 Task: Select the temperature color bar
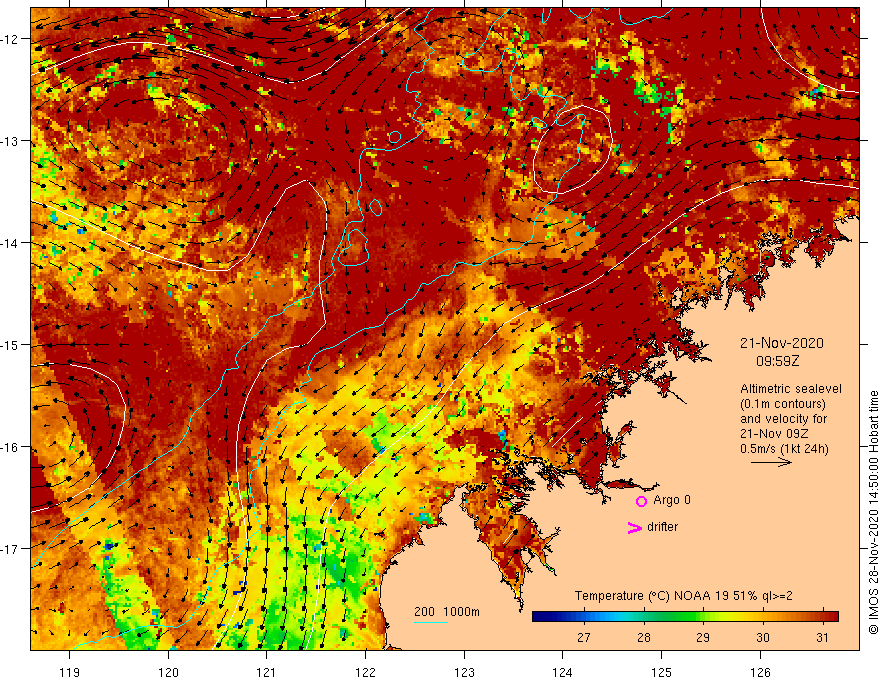[685, 617]
